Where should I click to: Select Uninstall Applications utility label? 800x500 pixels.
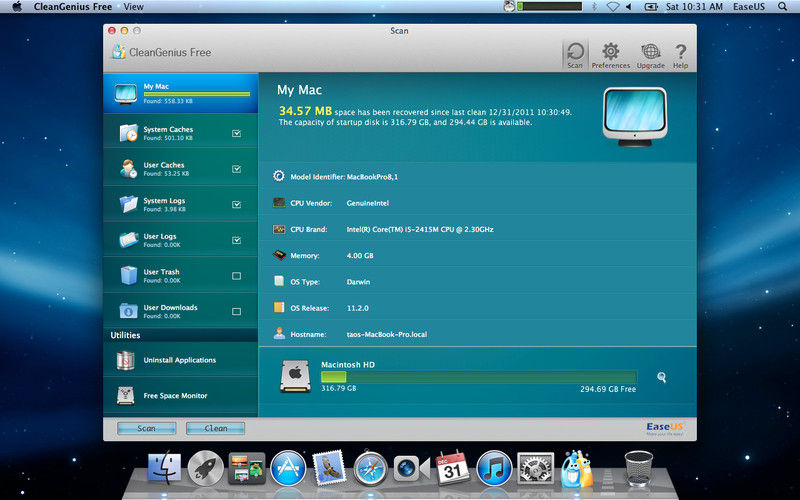pyautogui.click(x=180, y=360)
